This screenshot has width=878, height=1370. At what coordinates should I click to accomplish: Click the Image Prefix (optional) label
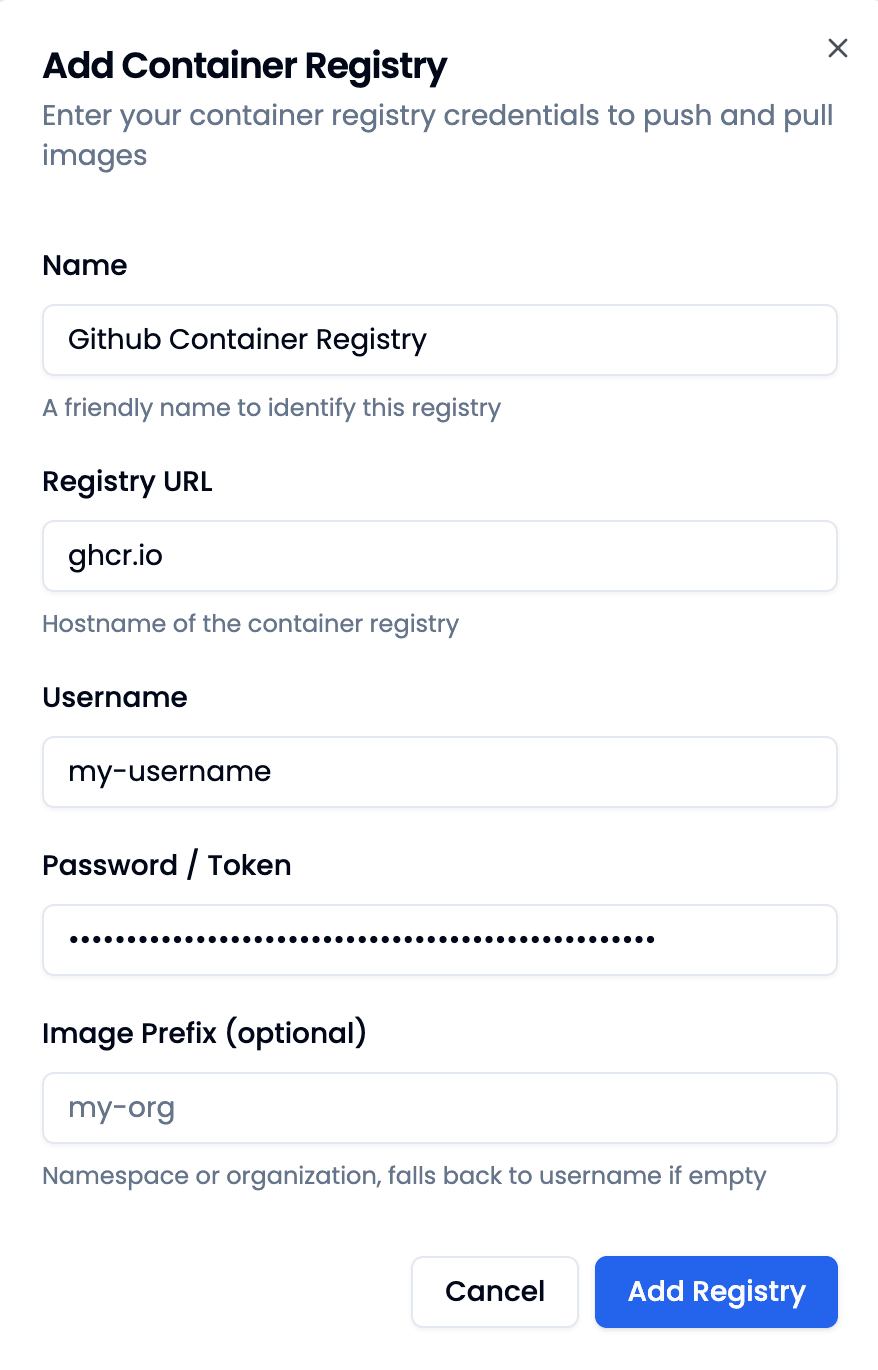coord(204,1033)
